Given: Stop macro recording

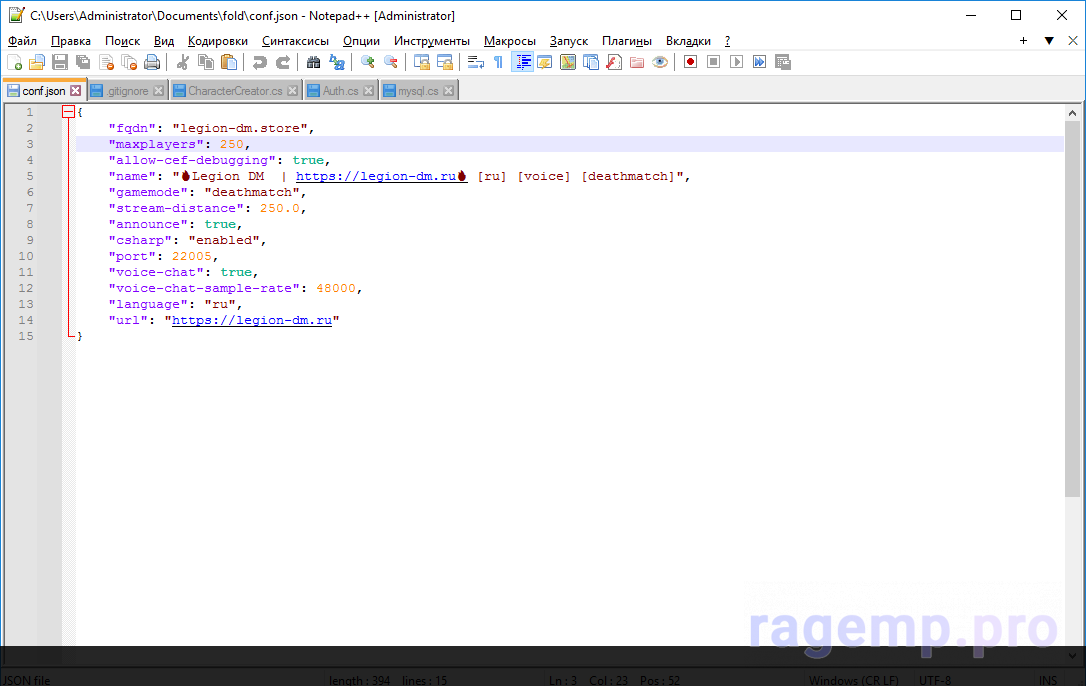Looking at the screenshot, I should point(713,62).
